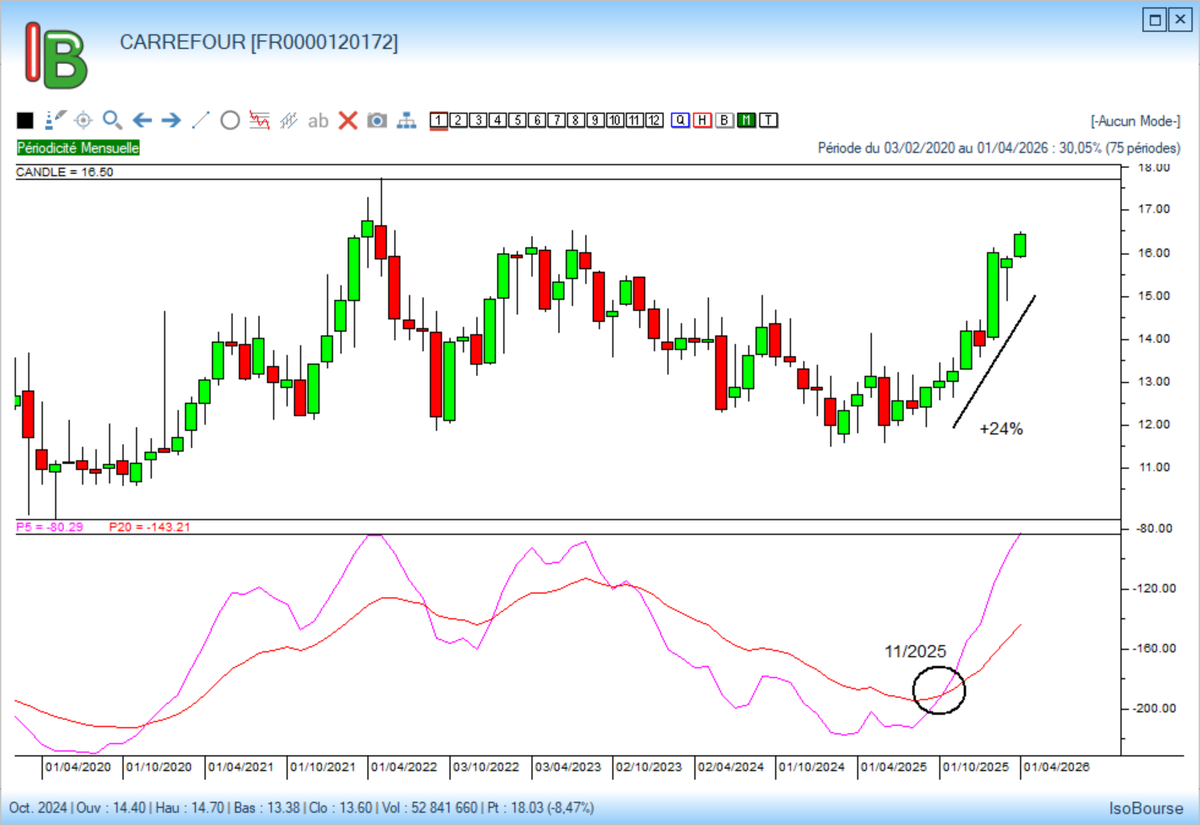Switch to H weekly periodicity
Image resolution: width=1200 pixels, height=825 pixels.
point(702,121)
